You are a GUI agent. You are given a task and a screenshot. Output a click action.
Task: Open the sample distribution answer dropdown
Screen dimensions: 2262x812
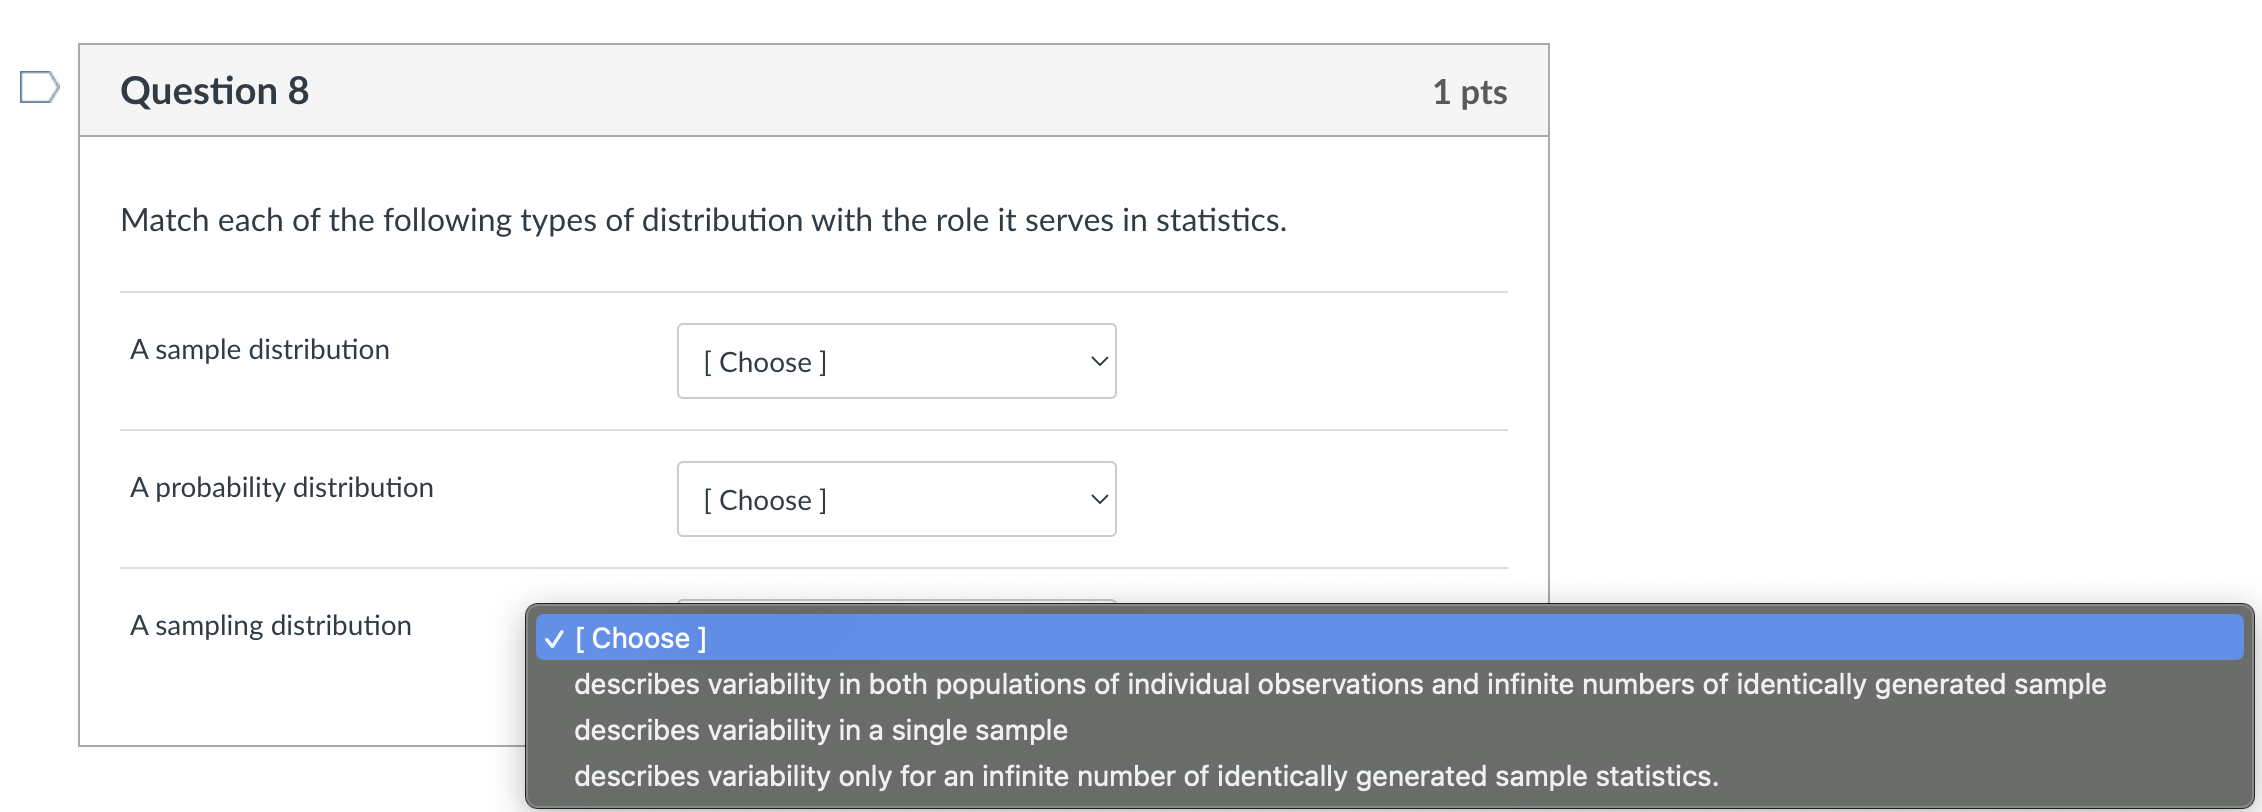896,361
